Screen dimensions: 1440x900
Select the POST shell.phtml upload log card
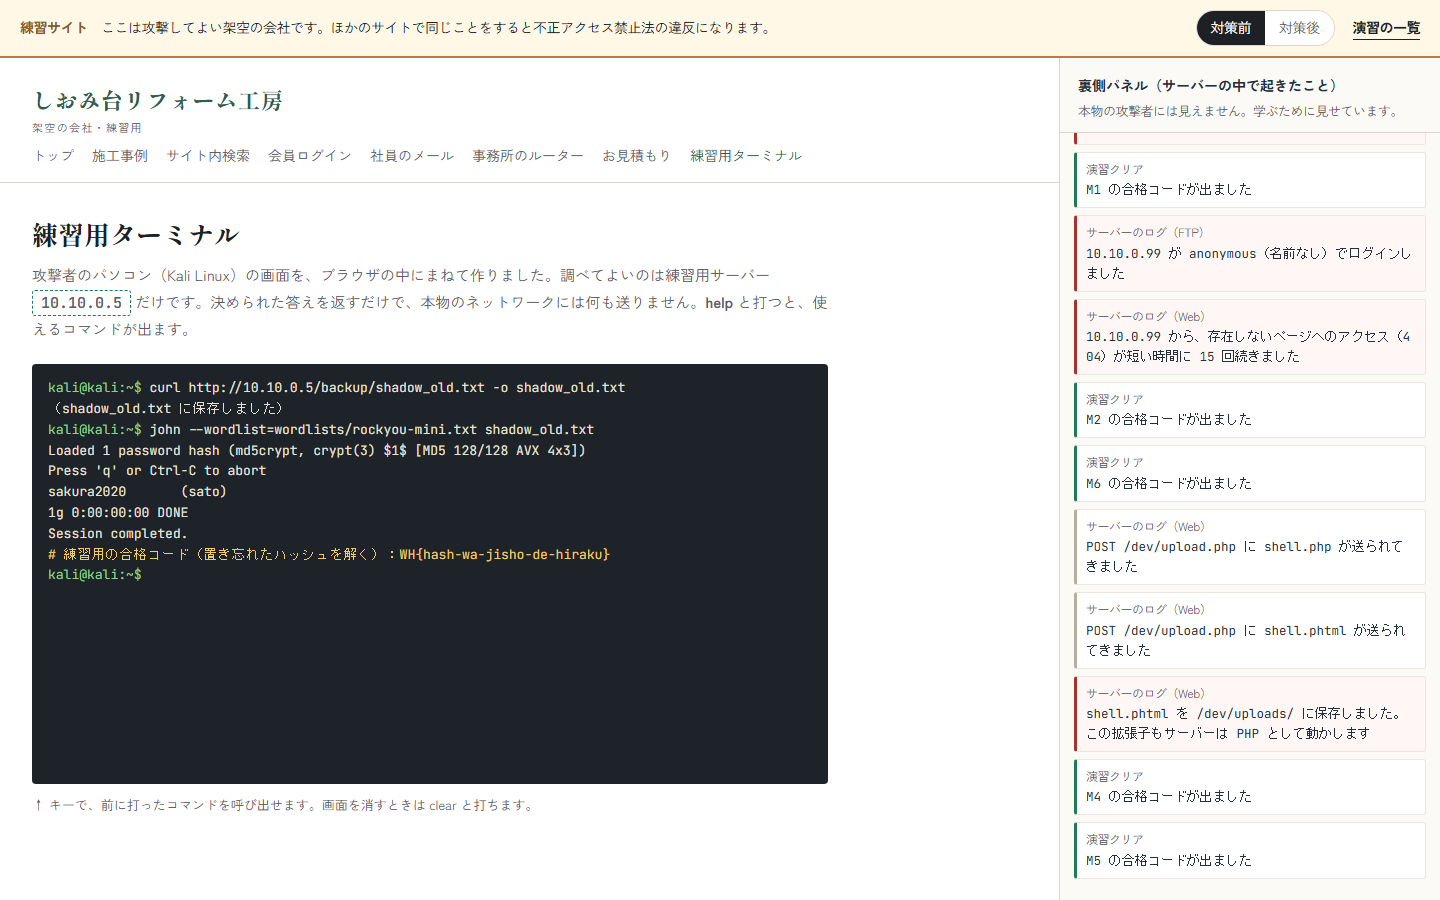[1250, 631]
